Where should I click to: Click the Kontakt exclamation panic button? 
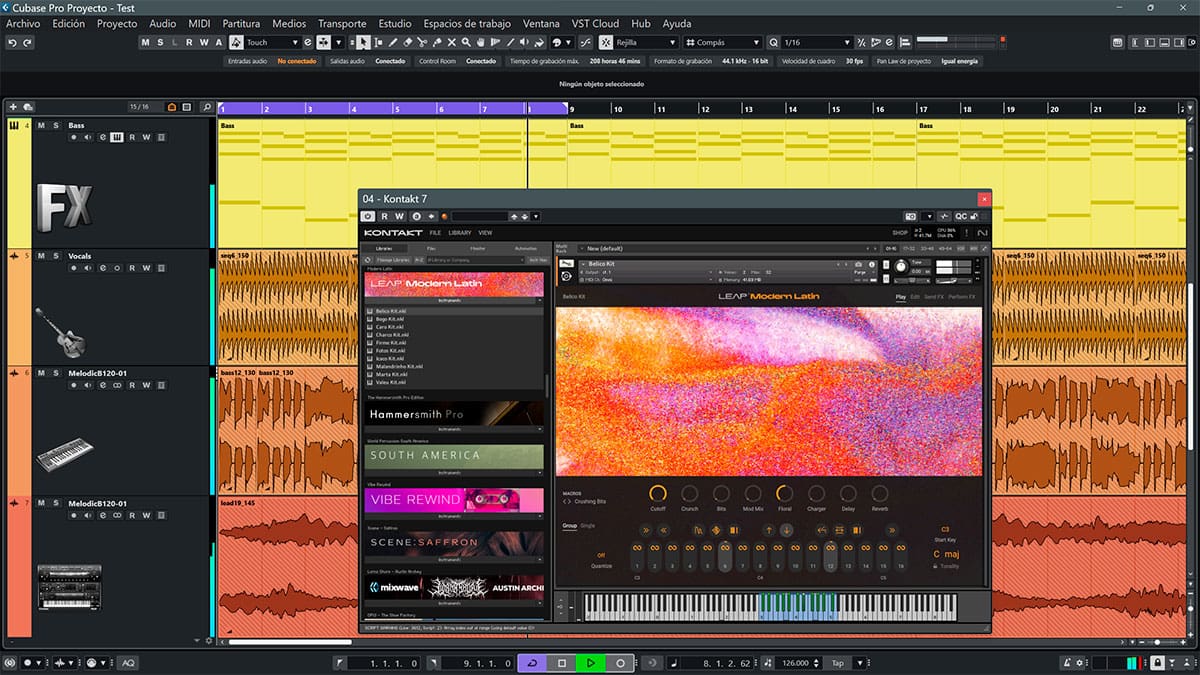967,233
